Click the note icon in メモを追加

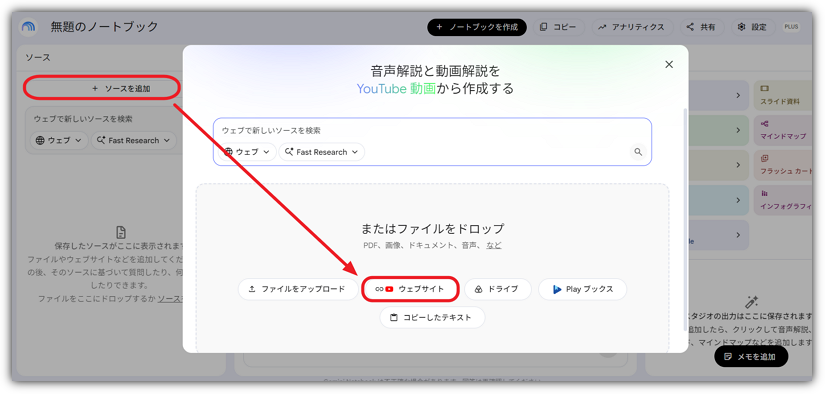pyautogui.click(x=728, y=356)
